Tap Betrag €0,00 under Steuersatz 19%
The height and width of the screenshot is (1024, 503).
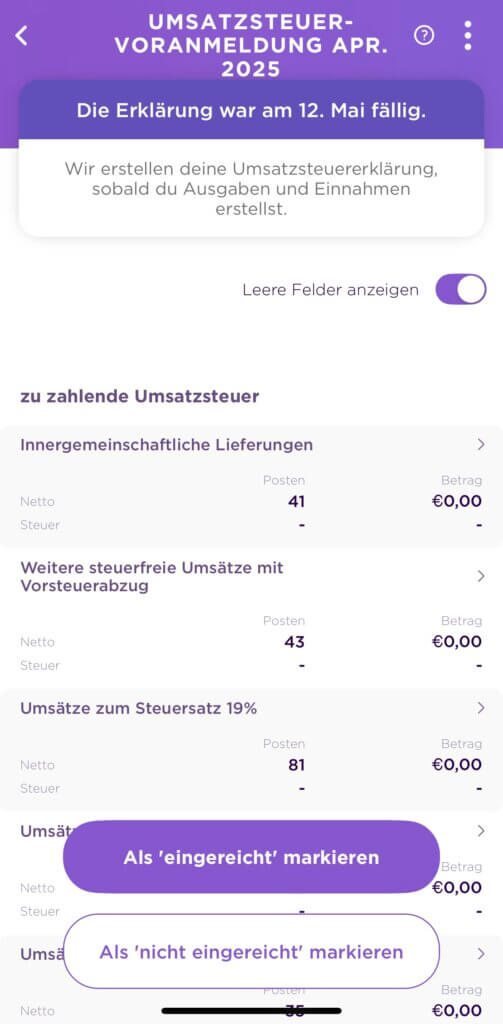coord(457,765)
